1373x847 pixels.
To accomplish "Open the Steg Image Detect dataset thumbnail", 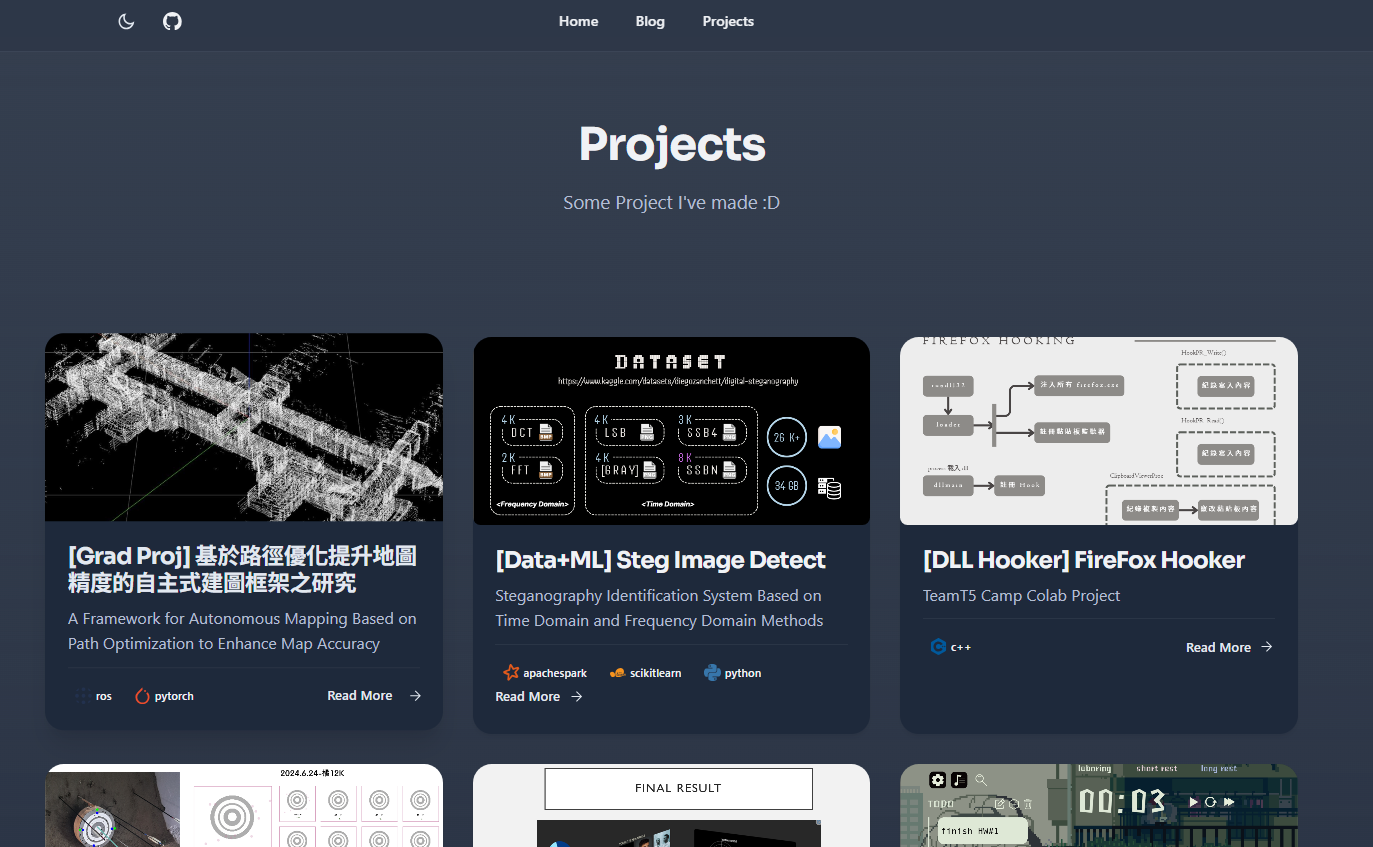I will (x=671, y=430).
